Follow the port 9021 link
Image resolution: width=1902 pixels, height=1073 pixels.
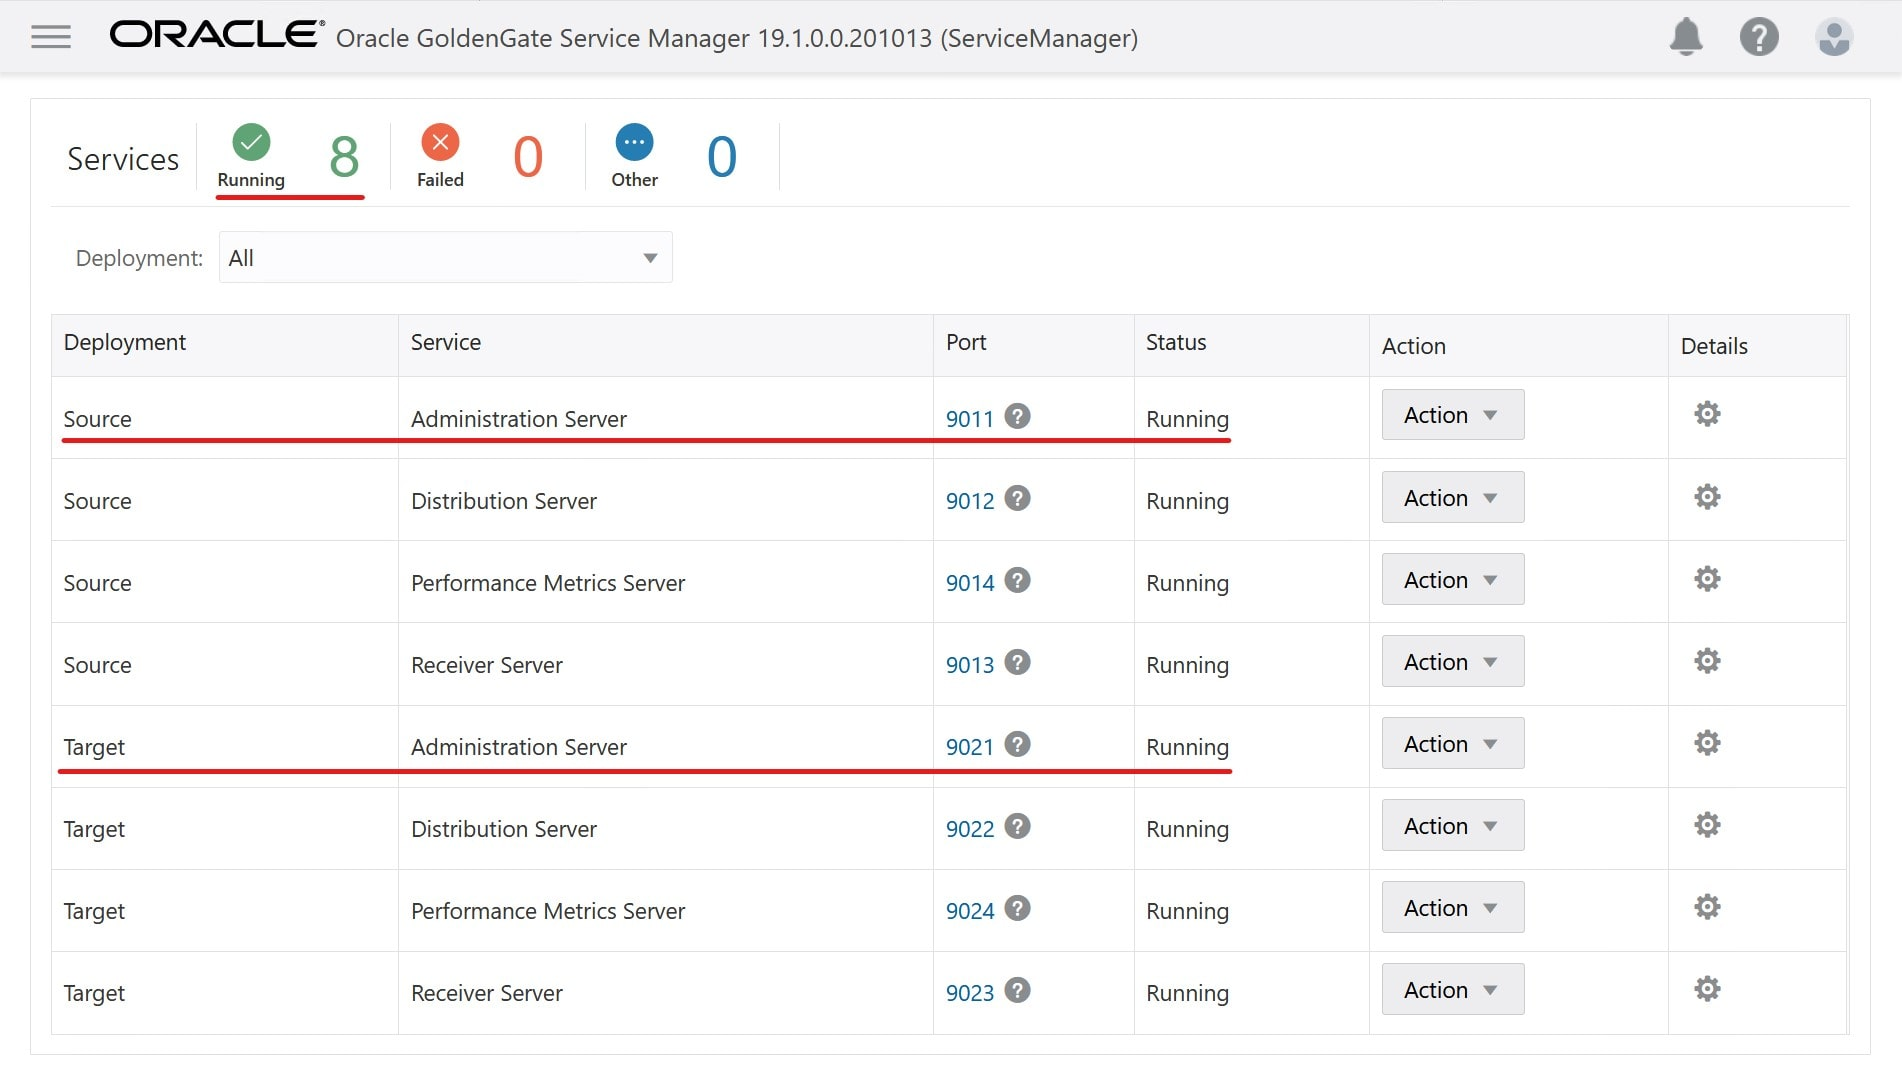tap(969, 747)
